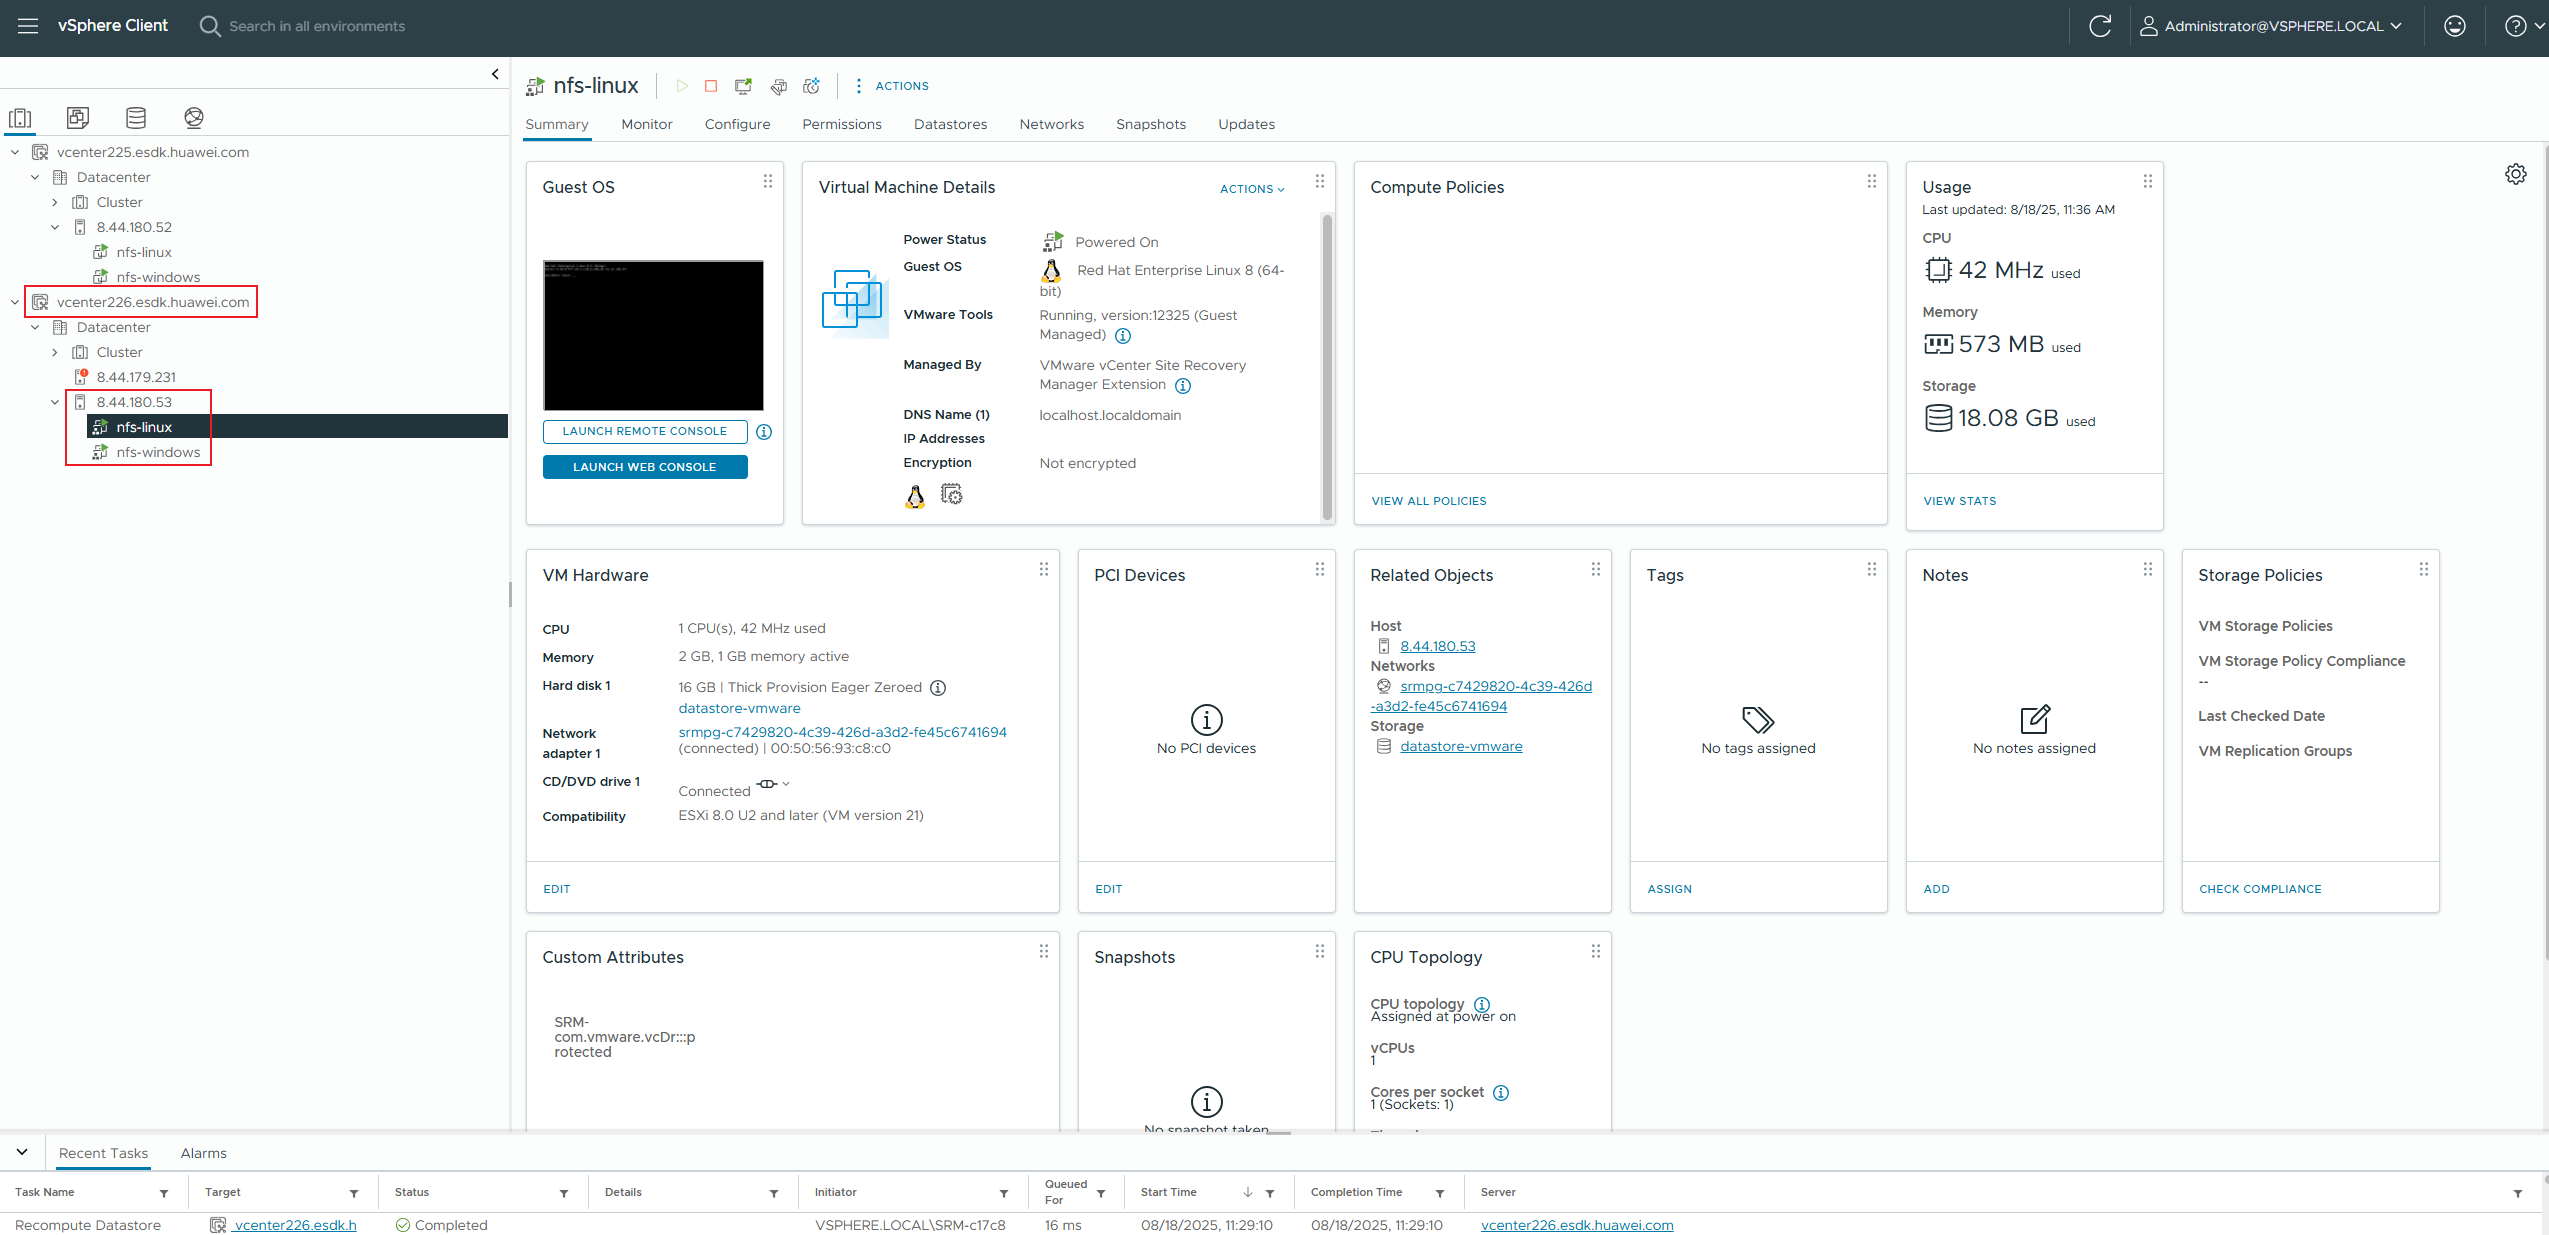Collapse the left navigation pane arrow
Image resolution: width=2549 pixels, height=1235 pixels.
(x=495, y=74)
